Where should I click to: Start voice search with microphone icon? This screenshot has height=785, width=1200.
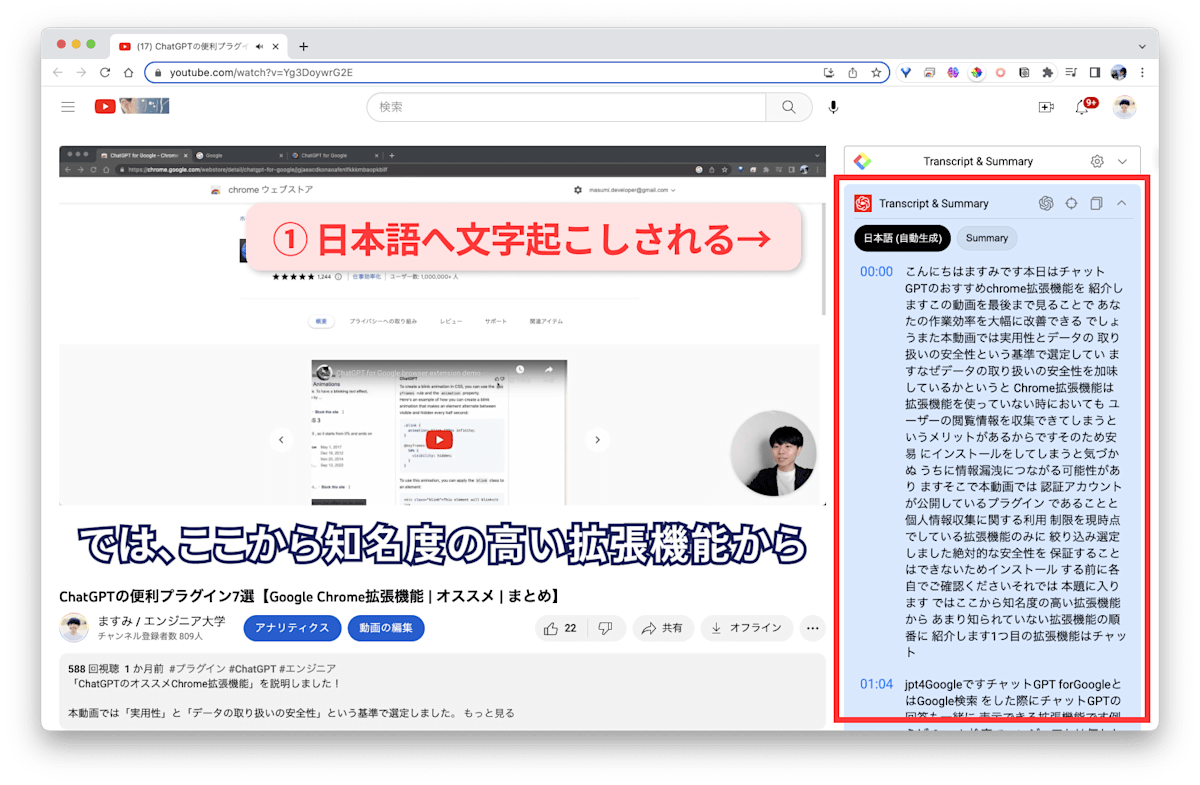(x=834, y=107)
